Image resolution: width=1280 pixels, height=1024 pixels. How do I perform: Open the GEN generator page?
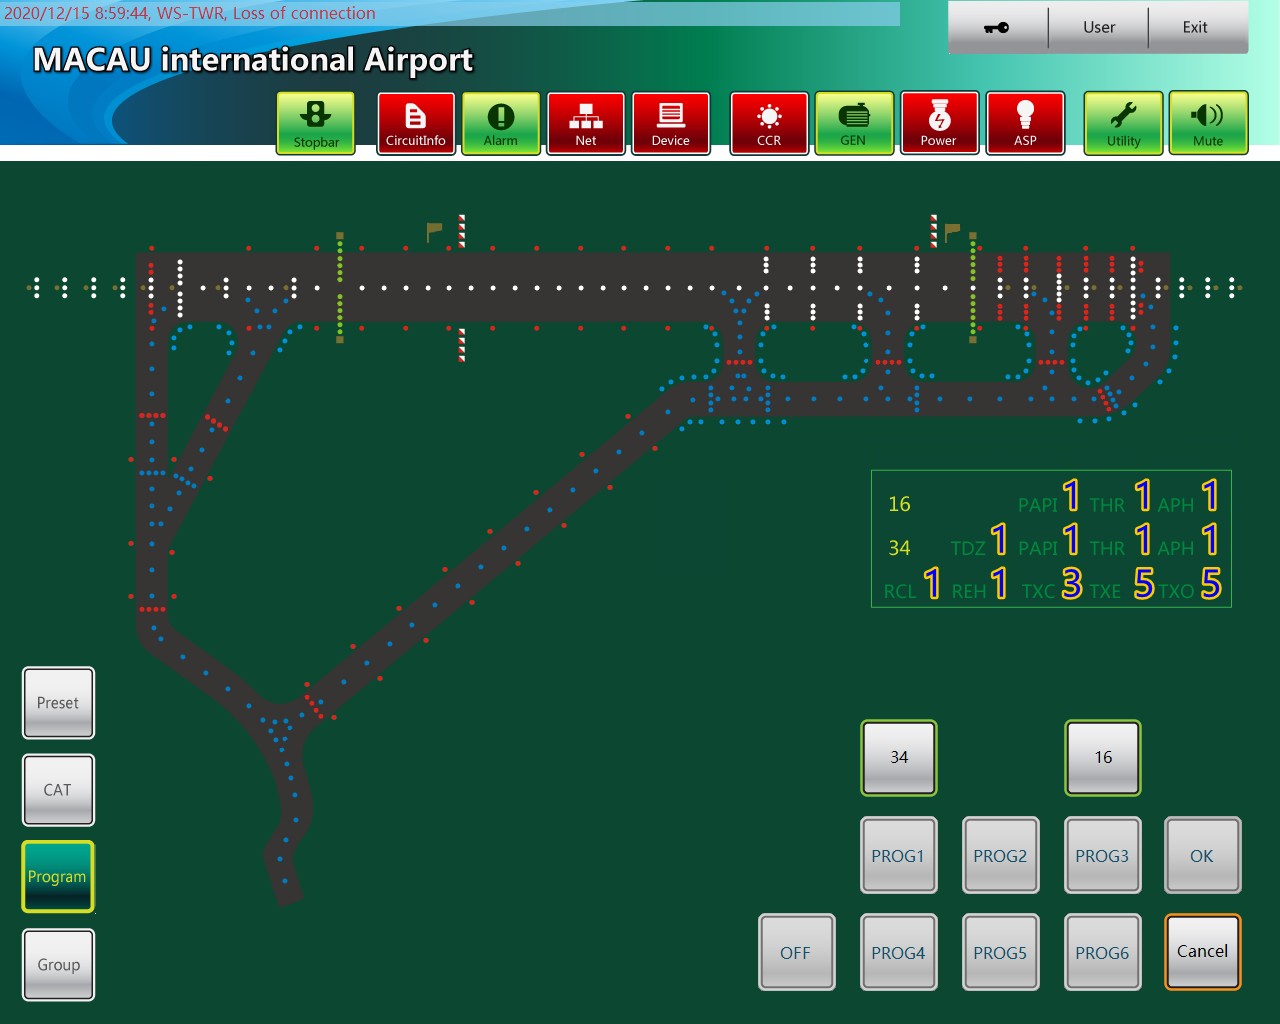click(x=854, y=123)
